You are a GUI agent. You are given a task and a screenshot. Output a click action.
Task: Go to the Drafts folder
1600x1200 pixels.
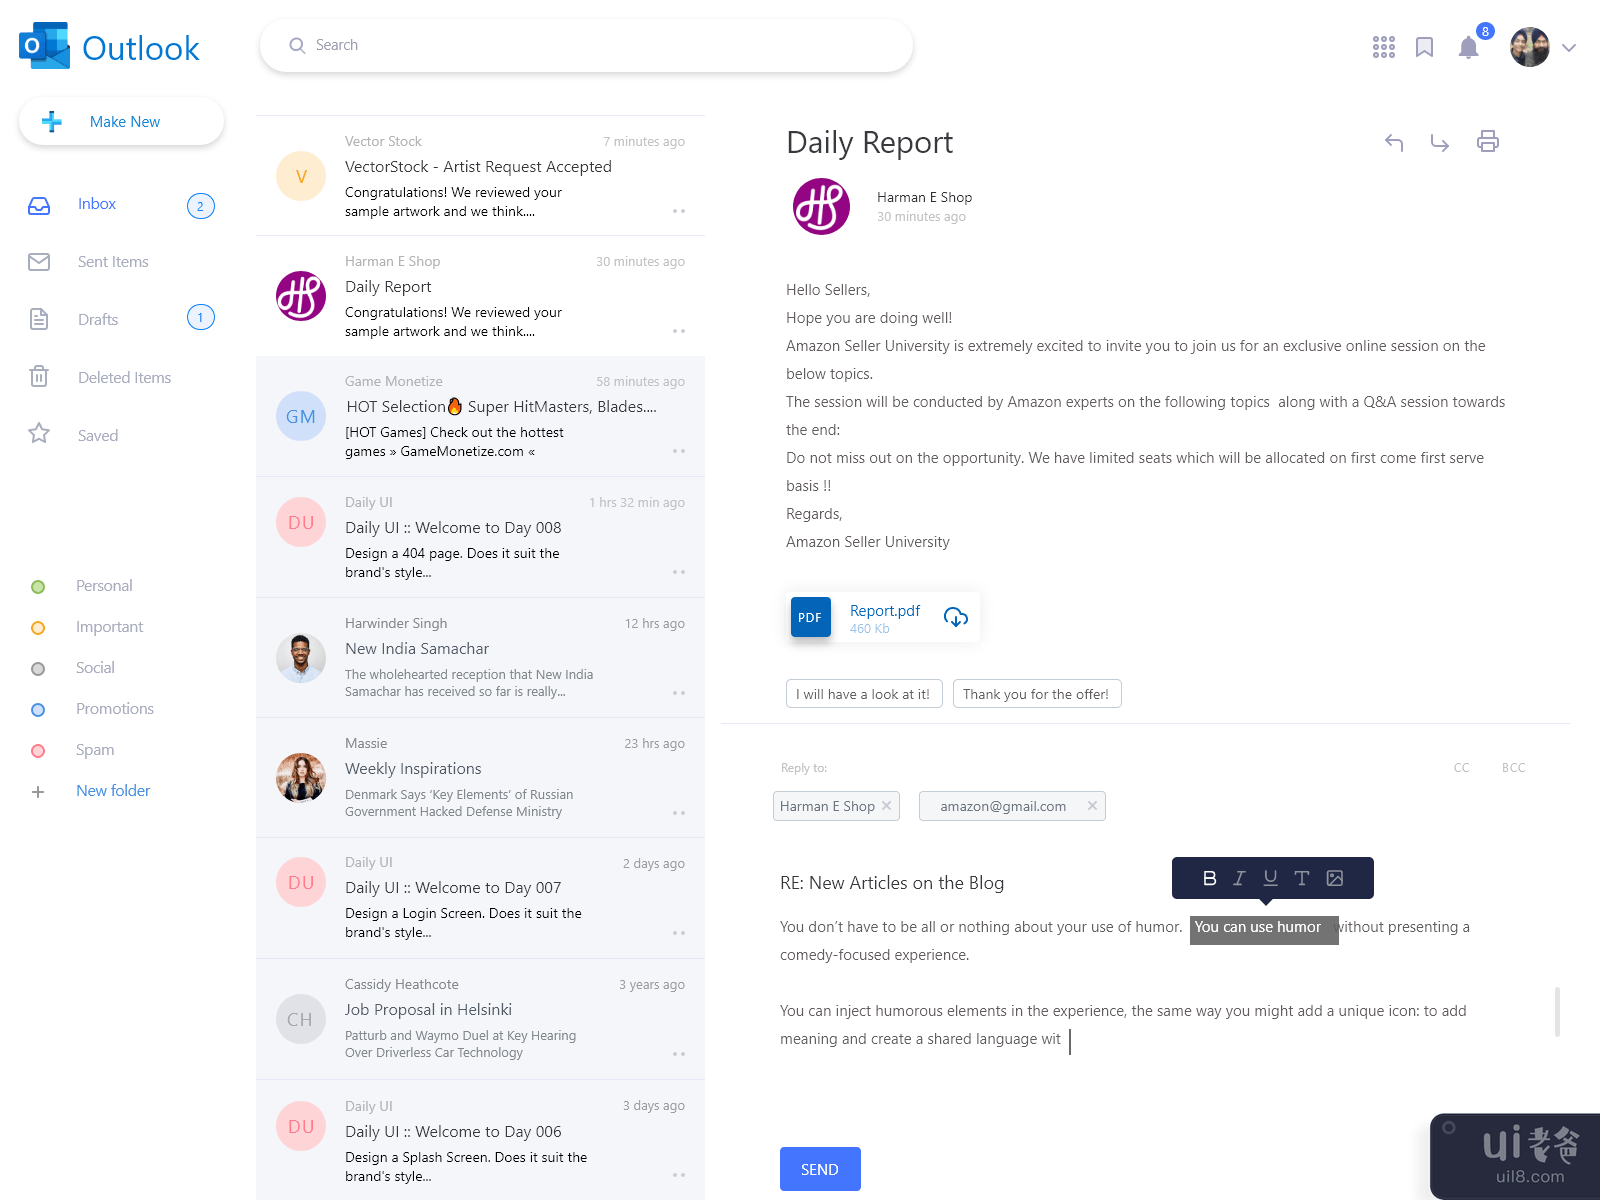point(98,320)
